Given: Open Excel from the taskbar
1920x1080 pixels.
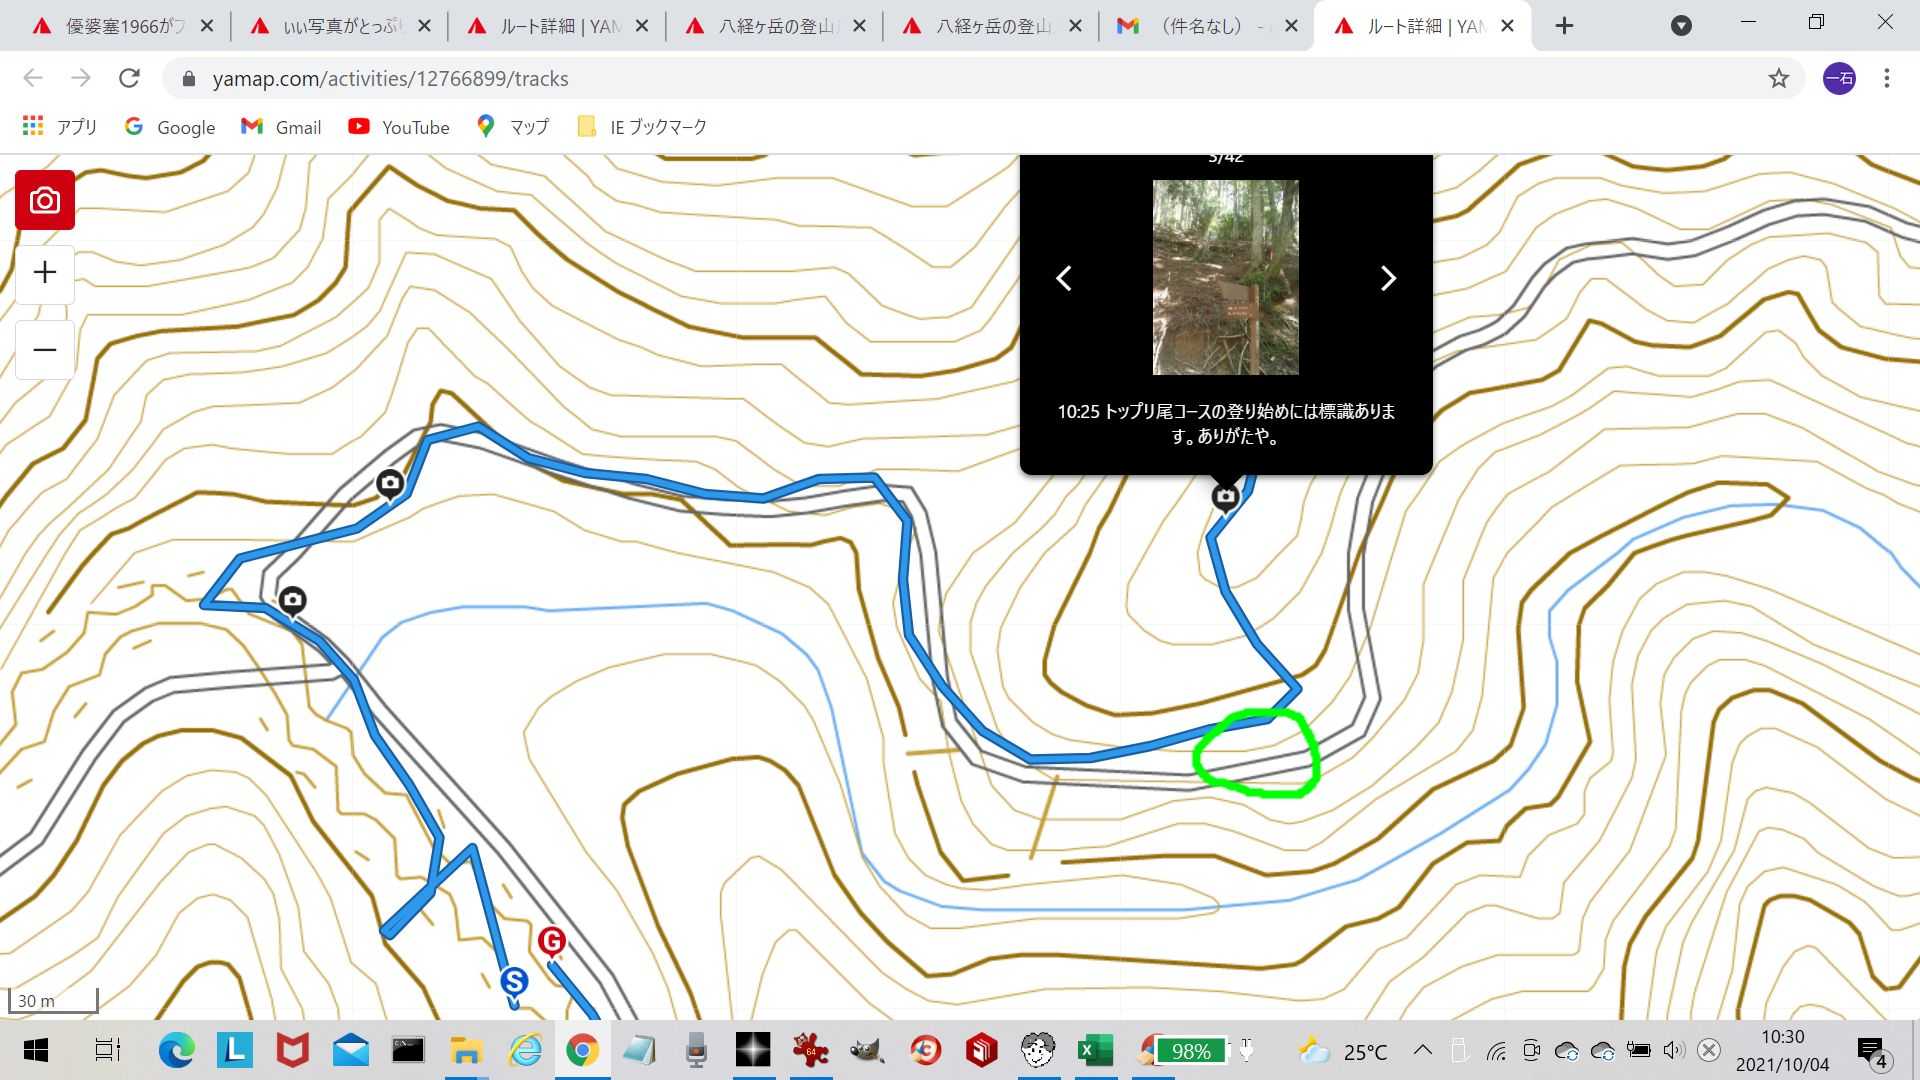Looking at the screenshot, I should coord(1094,1050).
